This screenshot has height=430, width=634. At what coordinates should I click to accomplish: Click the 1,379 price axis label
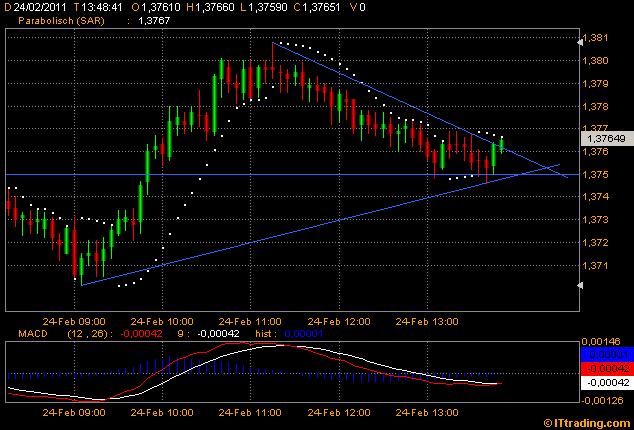click(596, 84)
